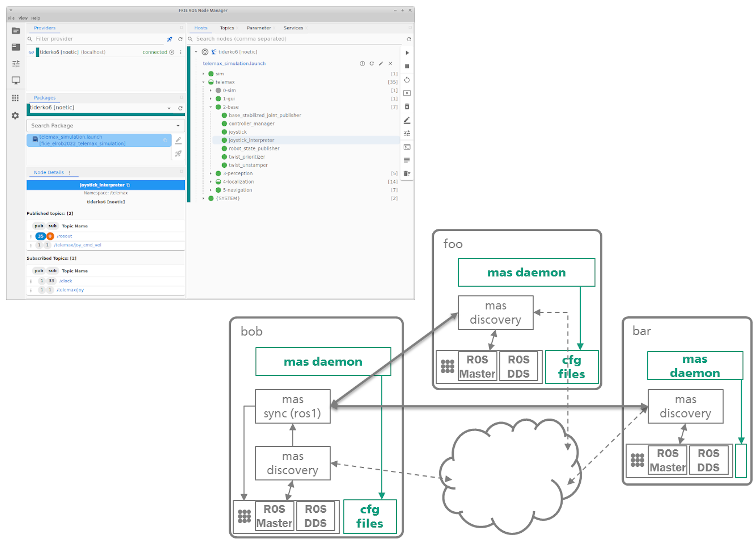Open the three-dot menu of tiderko6 provider

click(181, 52)
